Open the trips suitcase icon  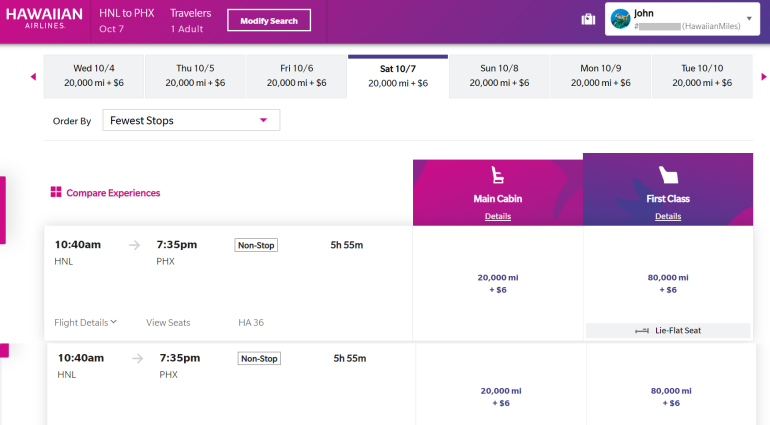click(588, 19)
